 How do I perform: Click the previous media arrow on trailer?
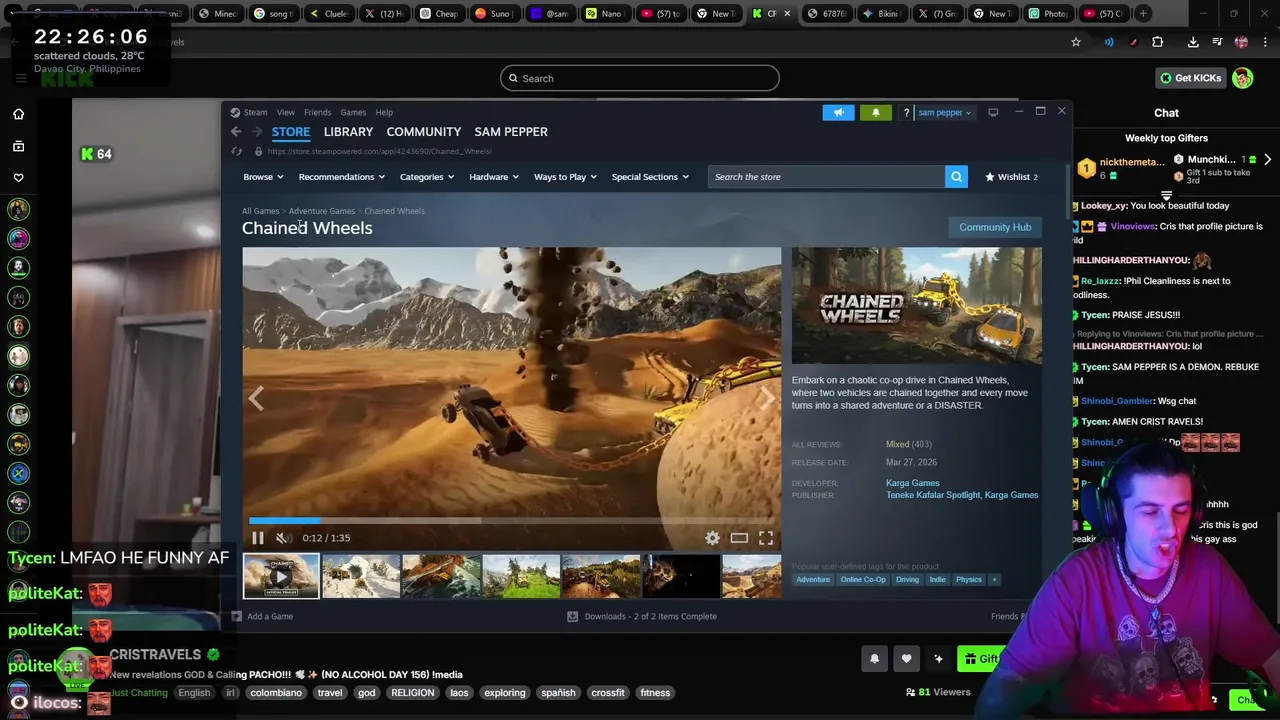click(257, 398)
